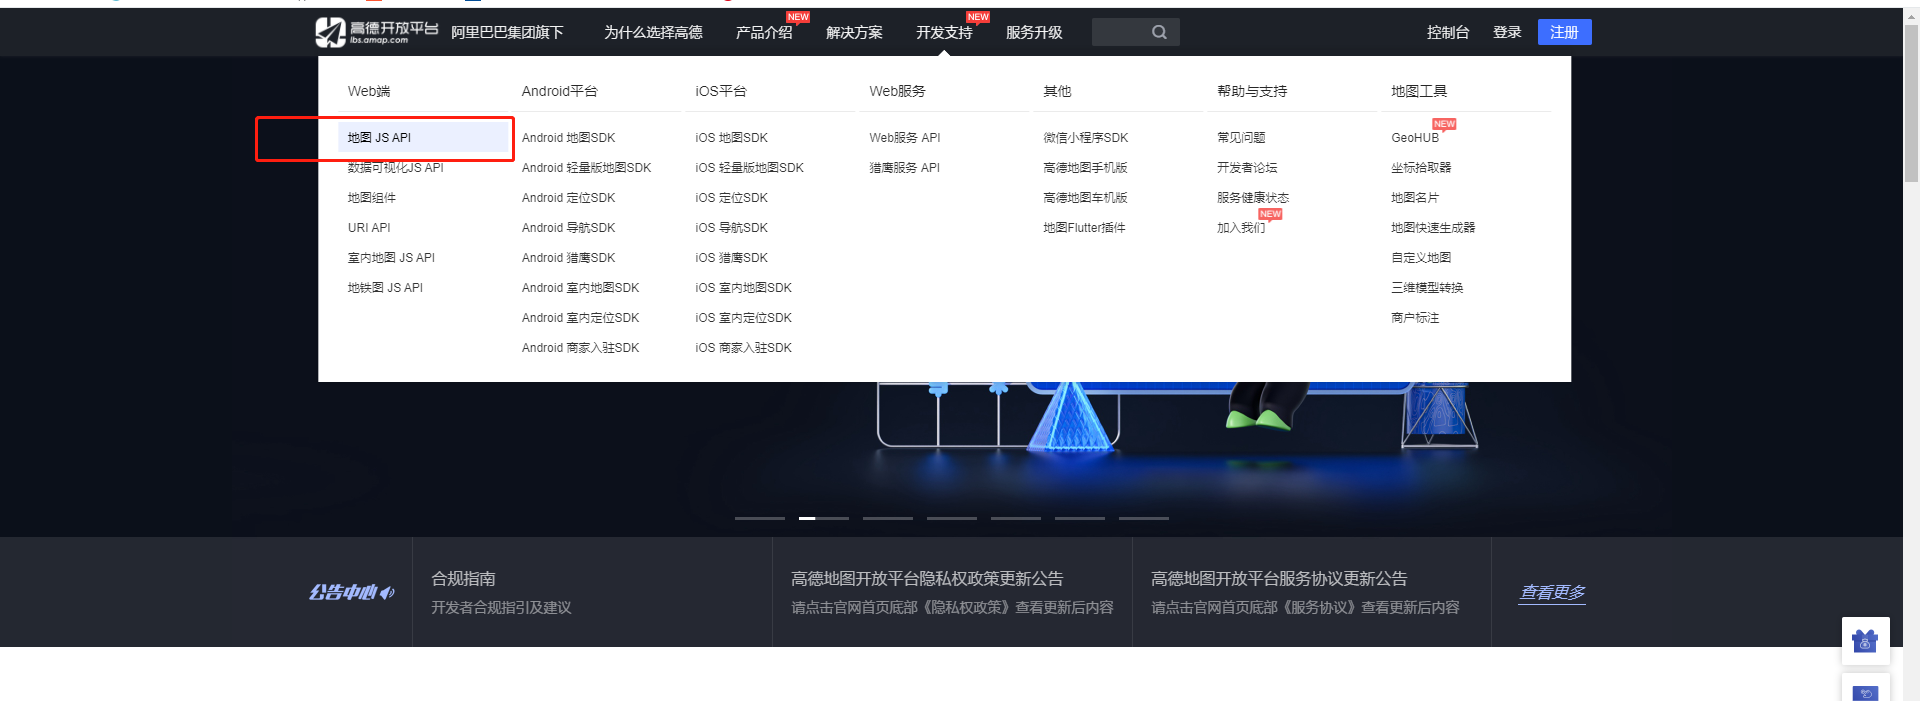
Task: Open Android 室内地图SDK
Action: [580, 288]
